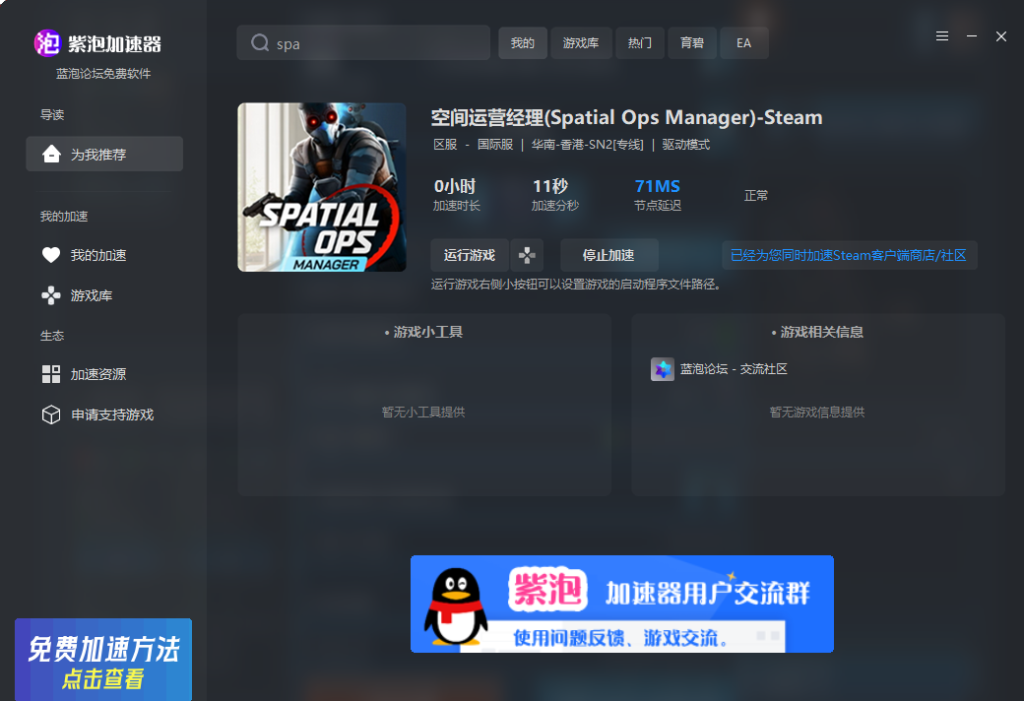Focus the search field containing spa
This screenshot has width=1024, height=701.
click(363, 43)
